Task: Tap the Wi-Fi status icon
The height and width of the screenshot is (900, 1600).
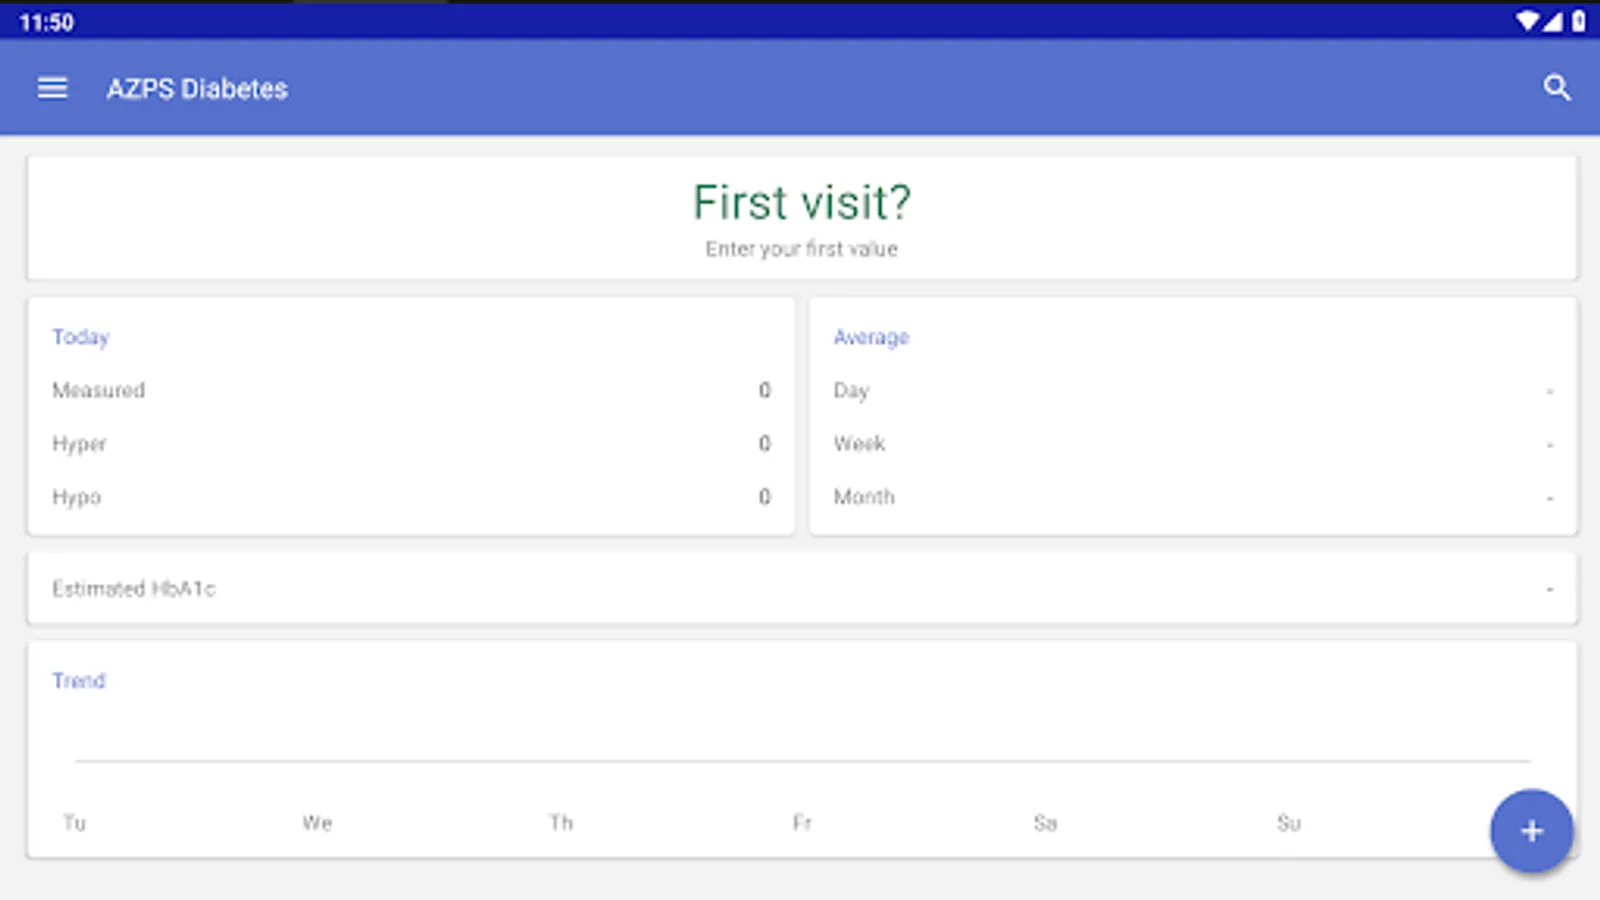Action: (x=1527, y=21)
